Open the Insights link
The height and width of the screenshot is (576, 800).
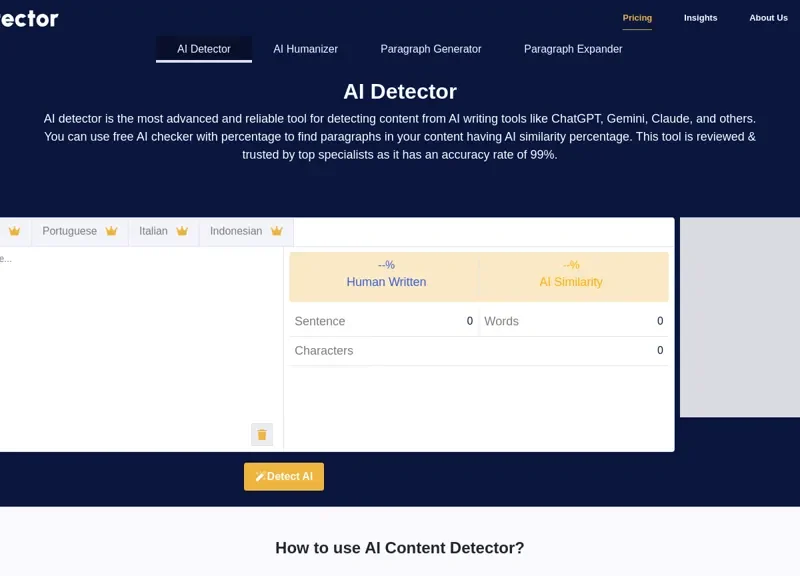[700, 18]
